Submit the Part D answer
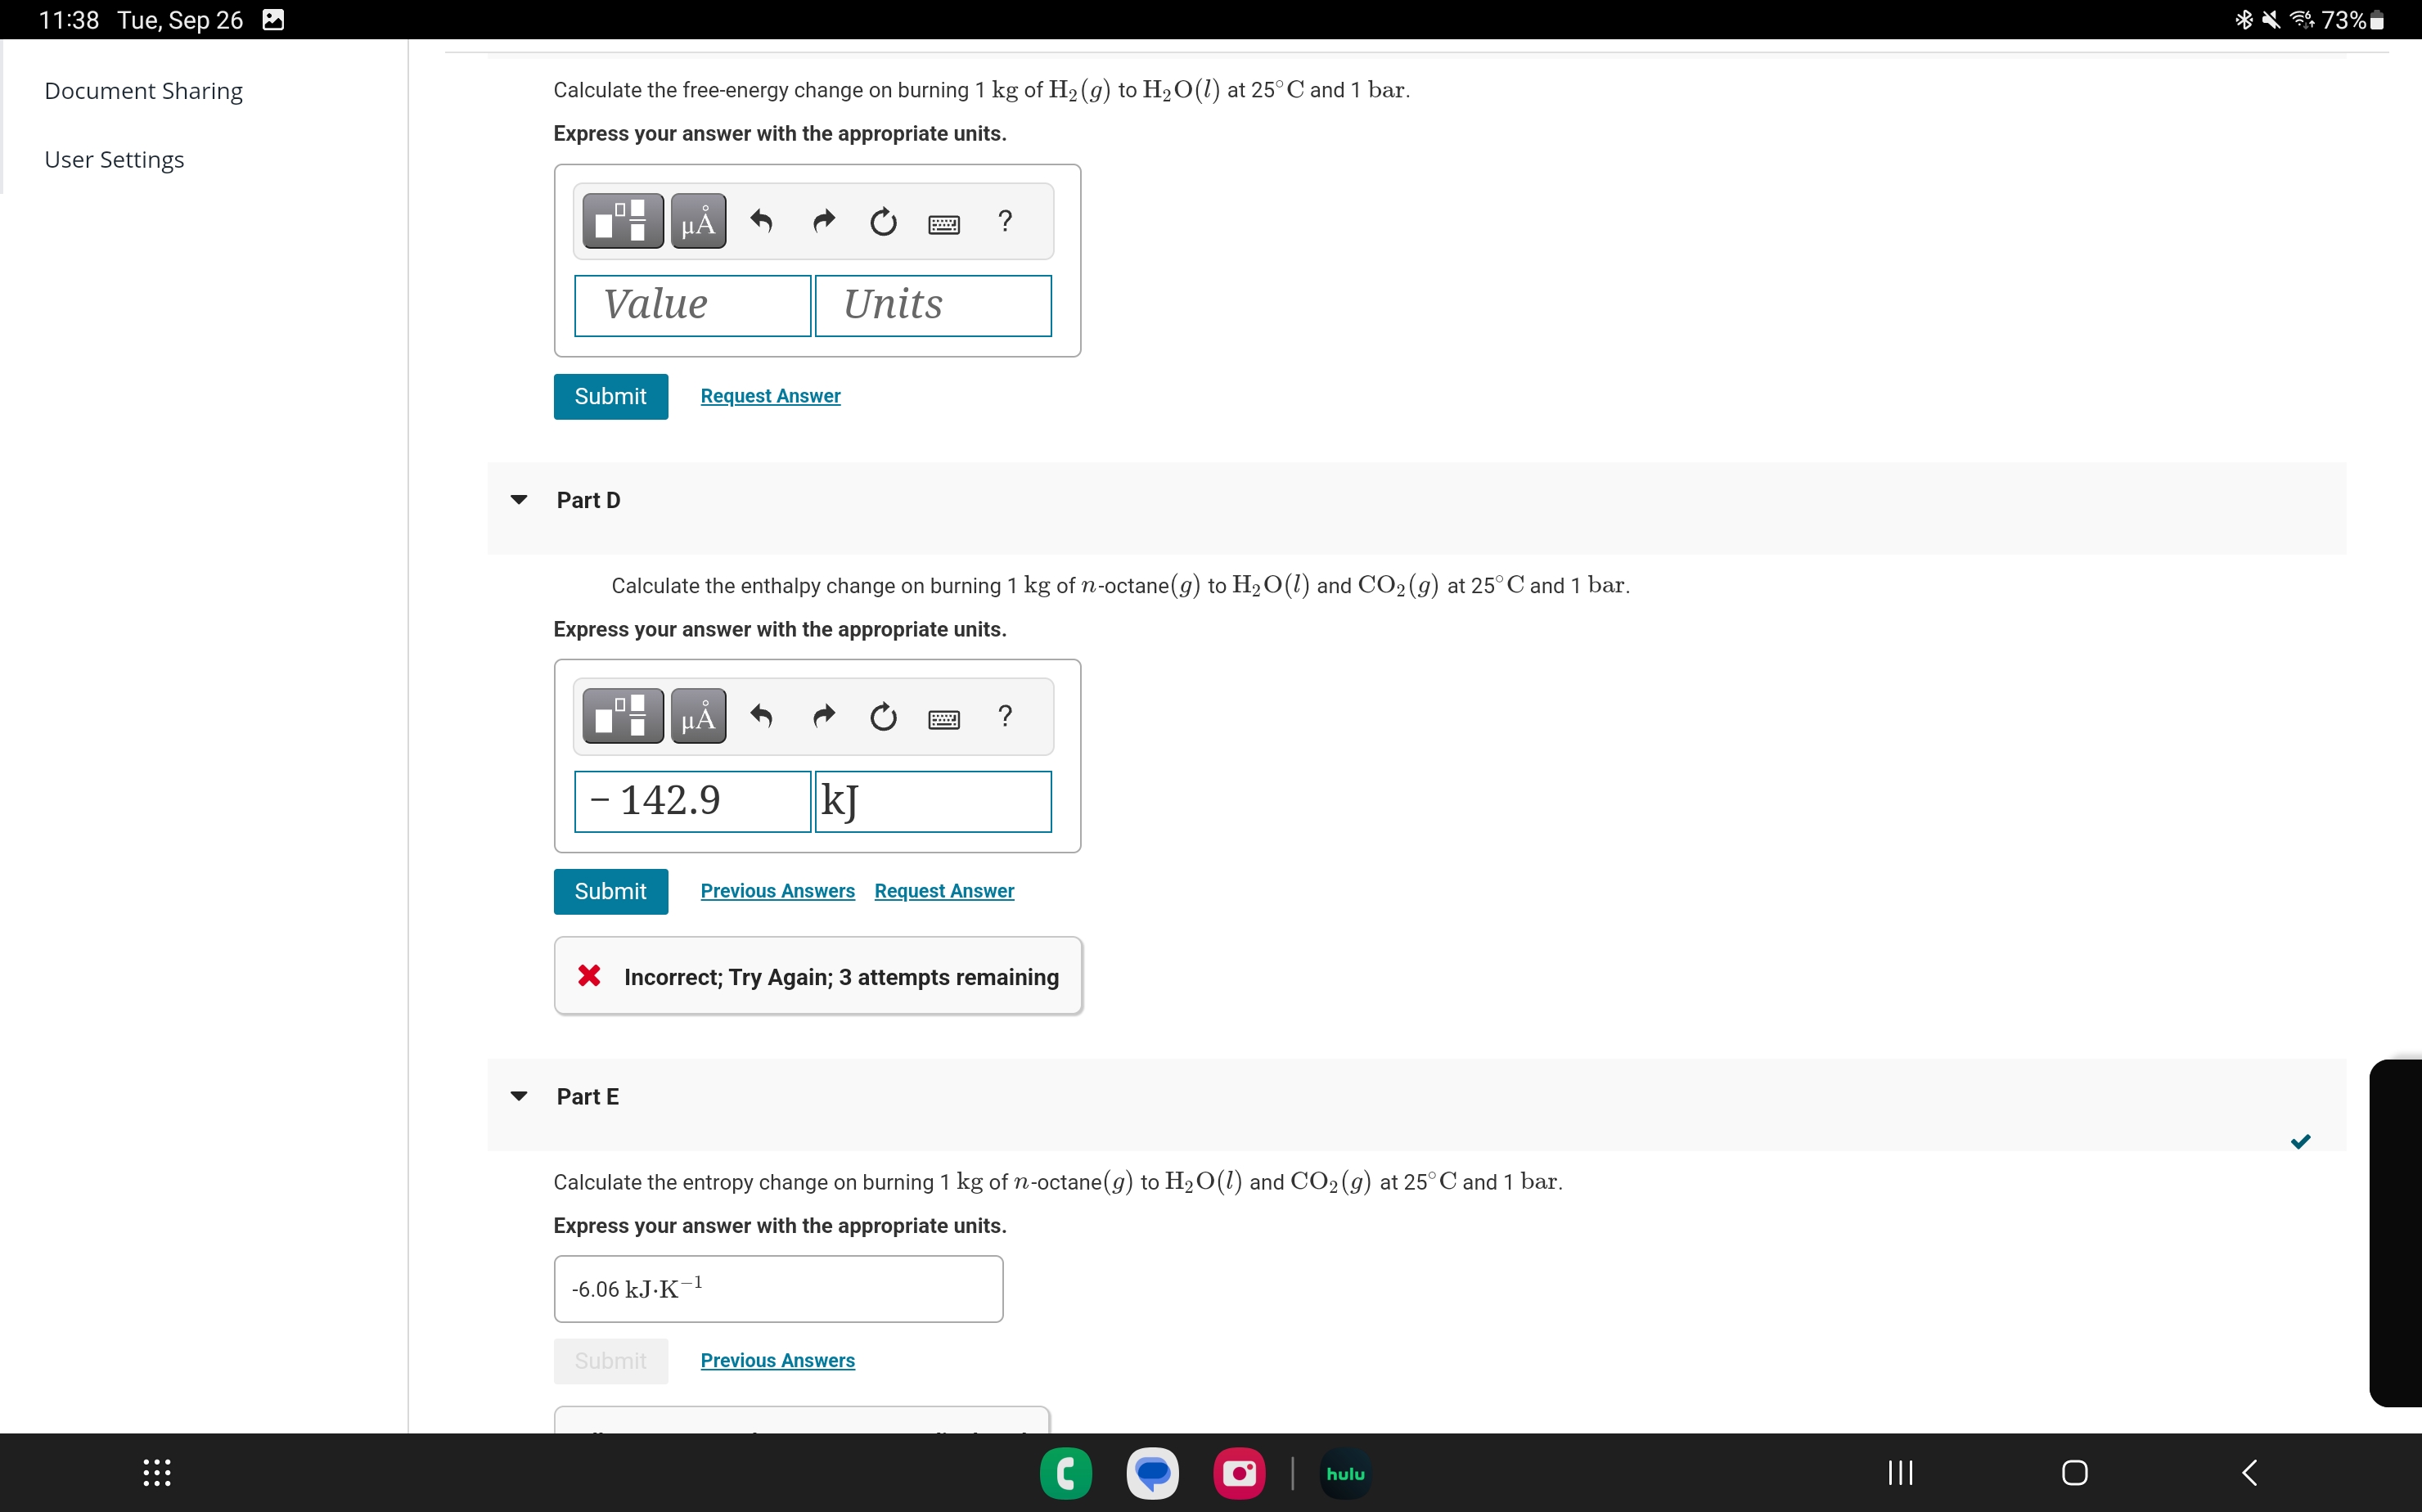This screenshot has width=2422, height=1512. 610,891
